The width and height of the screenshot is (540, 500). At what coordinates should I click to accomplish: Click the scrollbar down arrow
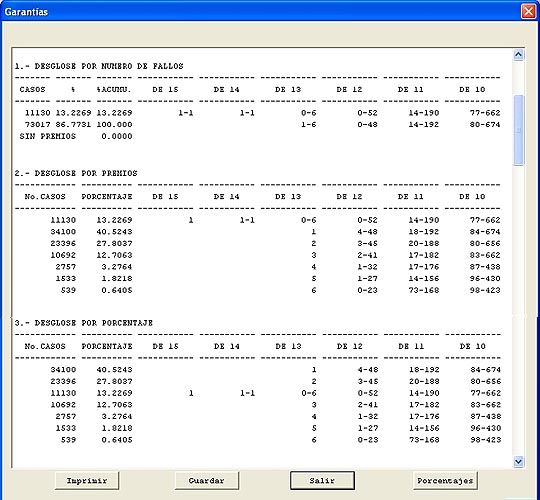[x=519, y=461]
